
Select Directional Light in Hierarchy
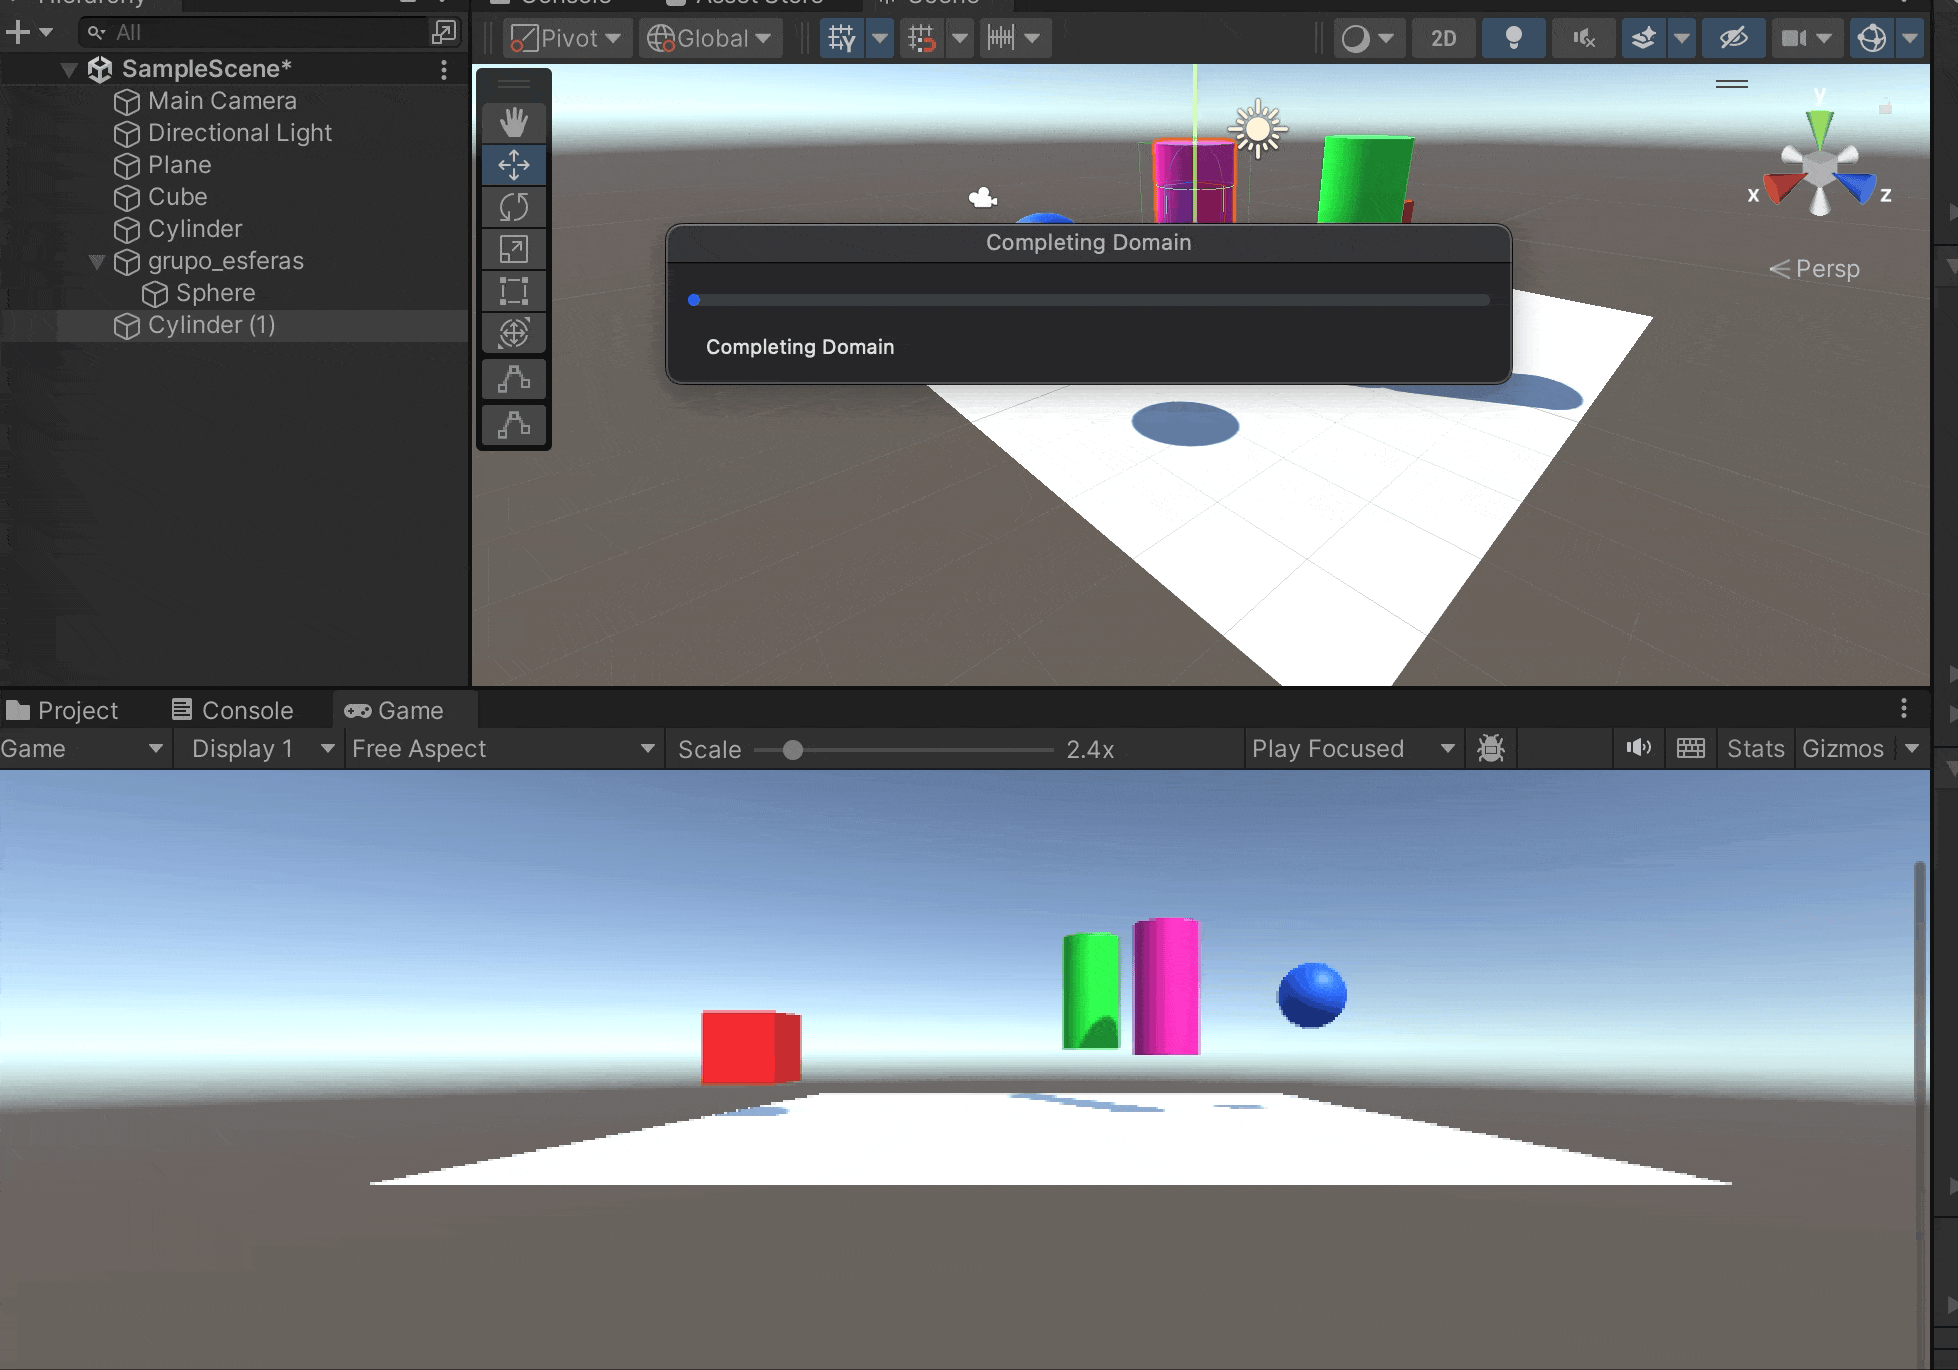point(239,133)
